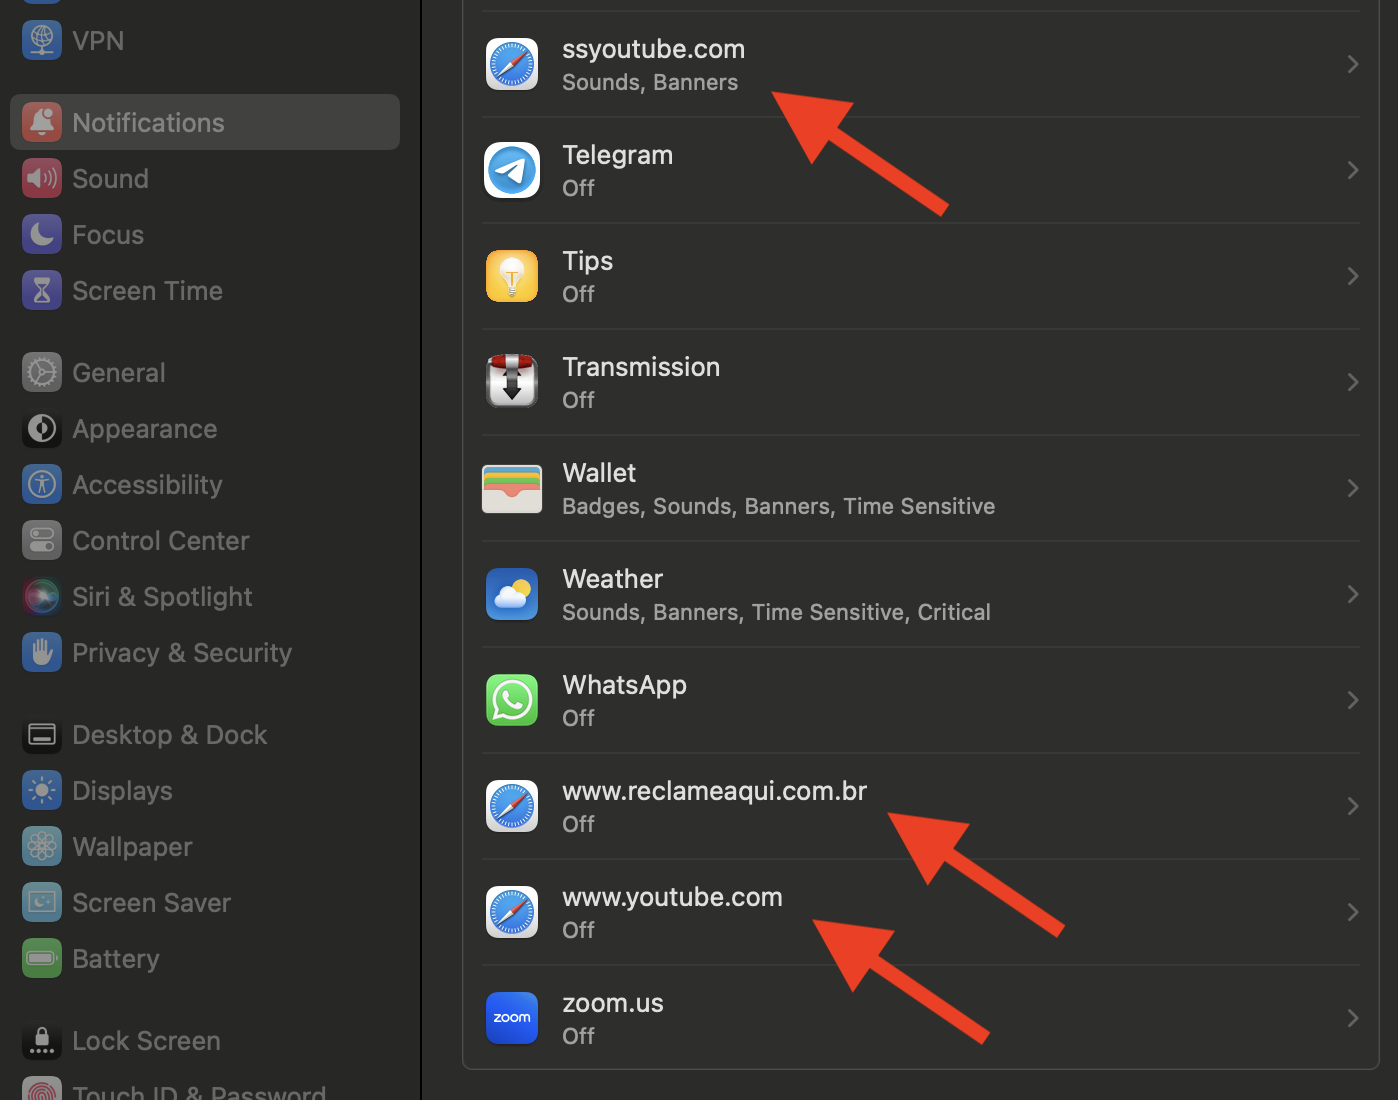The height and width of the screenshot is (1100, 1398).
Task: Click the 'www.youtube.com' site name text
Action: click(673, 897)
